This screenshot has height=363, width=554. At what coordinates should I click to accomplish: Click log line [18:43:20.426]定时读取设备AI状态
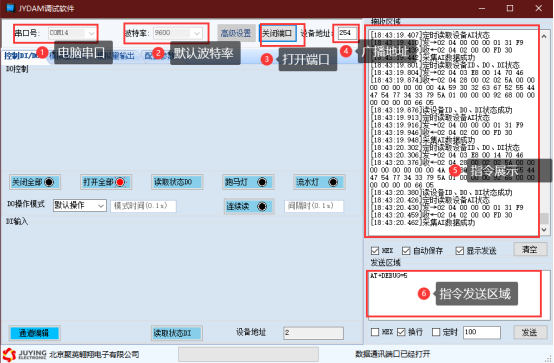[x=430, y=200]
